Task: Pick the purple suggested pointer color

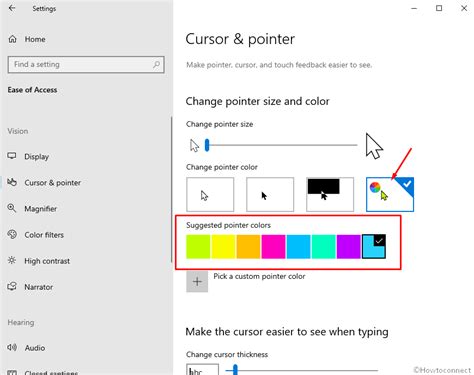Action: click(x=349, y=247)
